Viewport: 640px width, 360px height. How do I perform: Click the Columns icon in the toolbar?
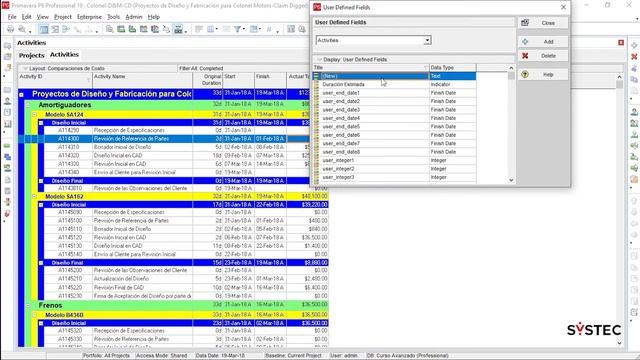pyautogui.click(x=211, y=29)
